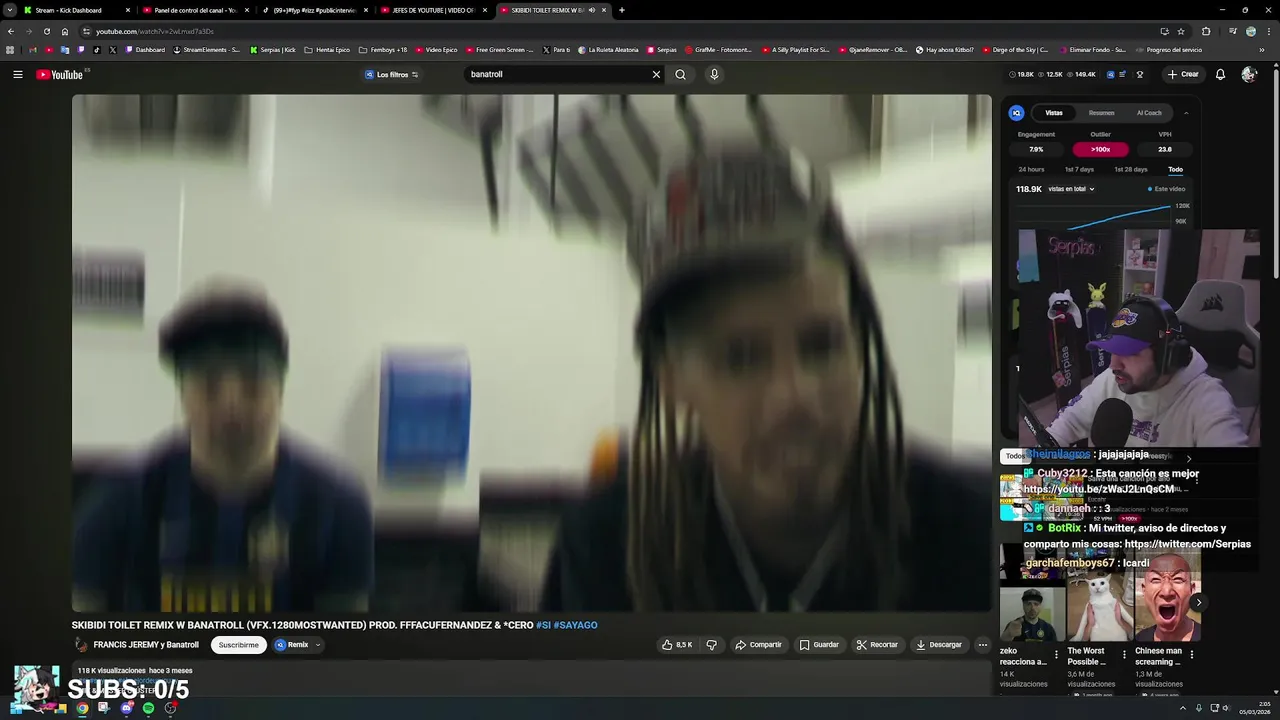
Task: Select the 24 hours range
Action: click(1031, 169)
